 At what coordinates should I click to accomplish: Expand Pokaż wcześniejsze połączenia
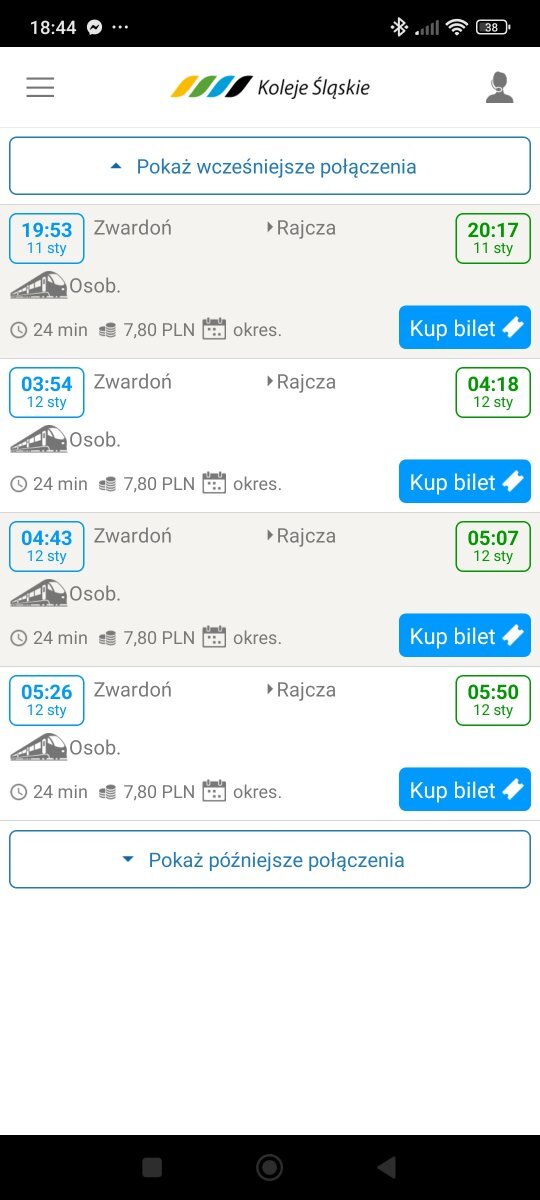click(270, 166)
